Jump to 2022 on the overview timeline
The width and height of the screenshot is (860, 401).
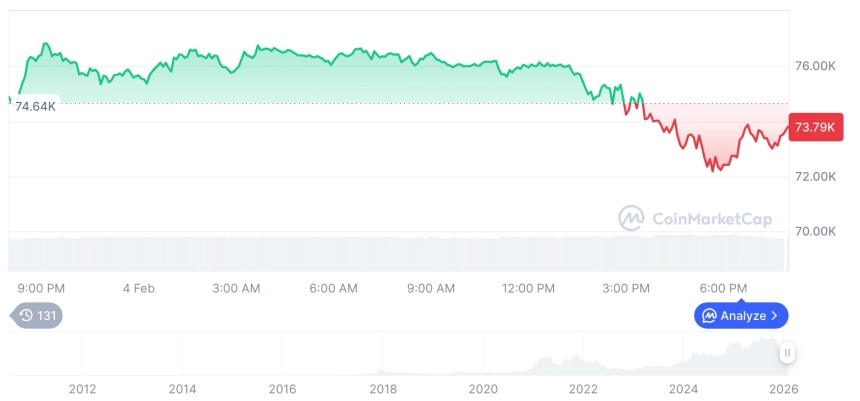pyautogui.click(x=583, y=388)
